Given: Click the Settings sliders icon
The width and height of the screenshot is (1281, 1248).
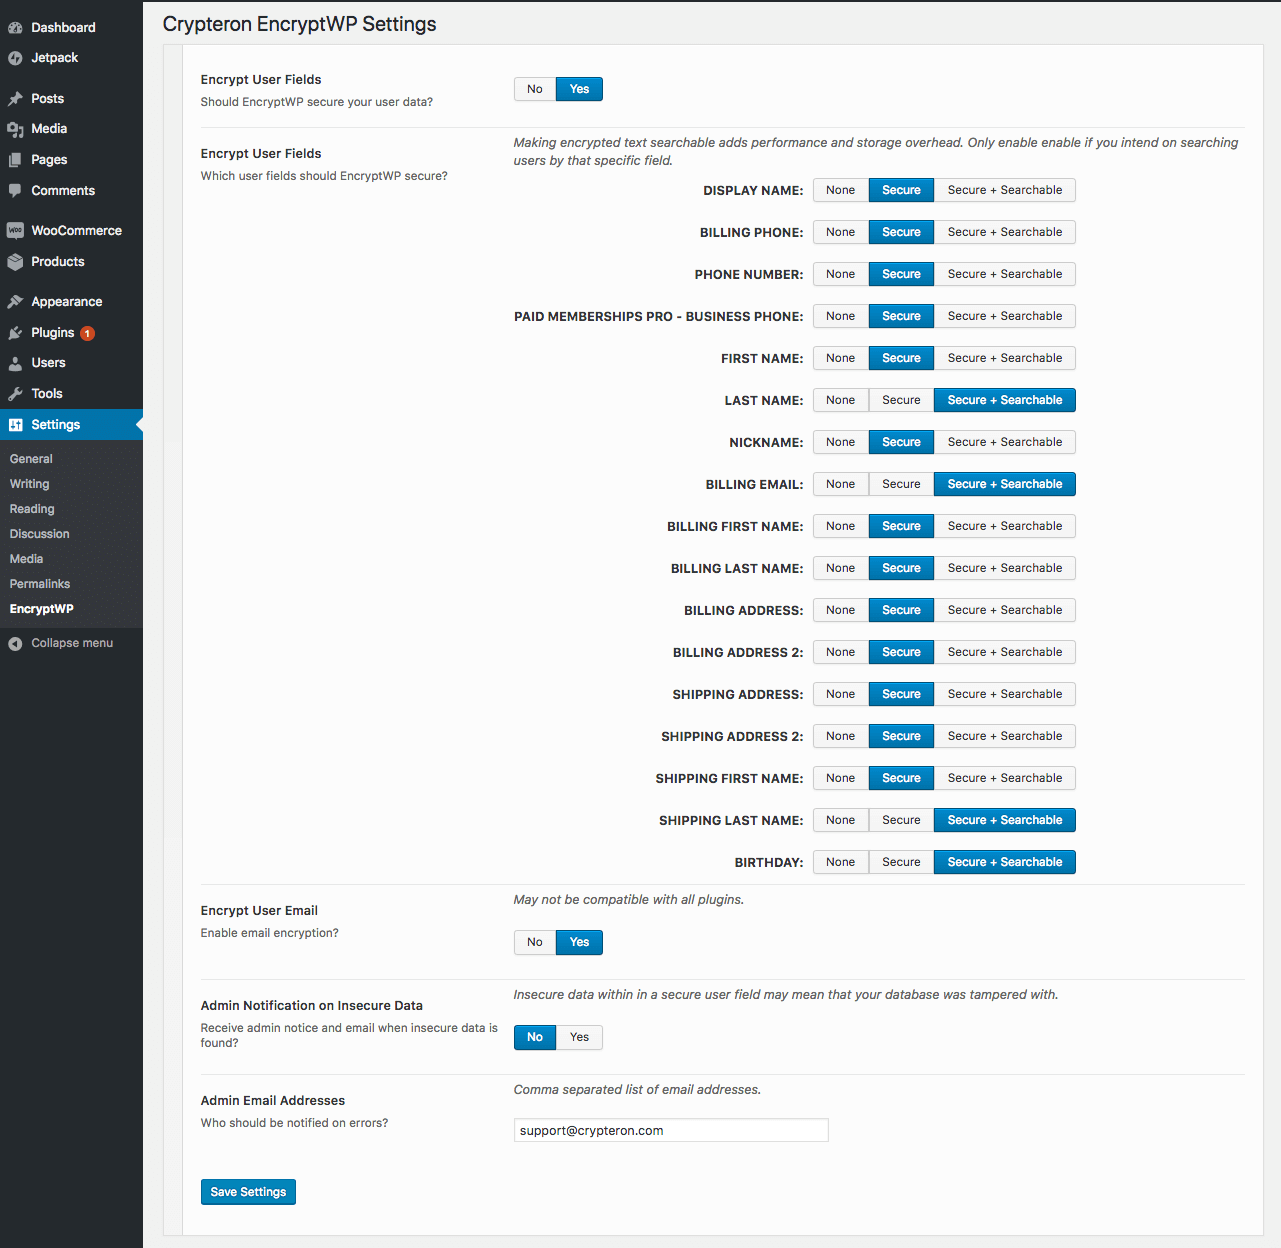Looking at the screenshot, I should (15, 425).
